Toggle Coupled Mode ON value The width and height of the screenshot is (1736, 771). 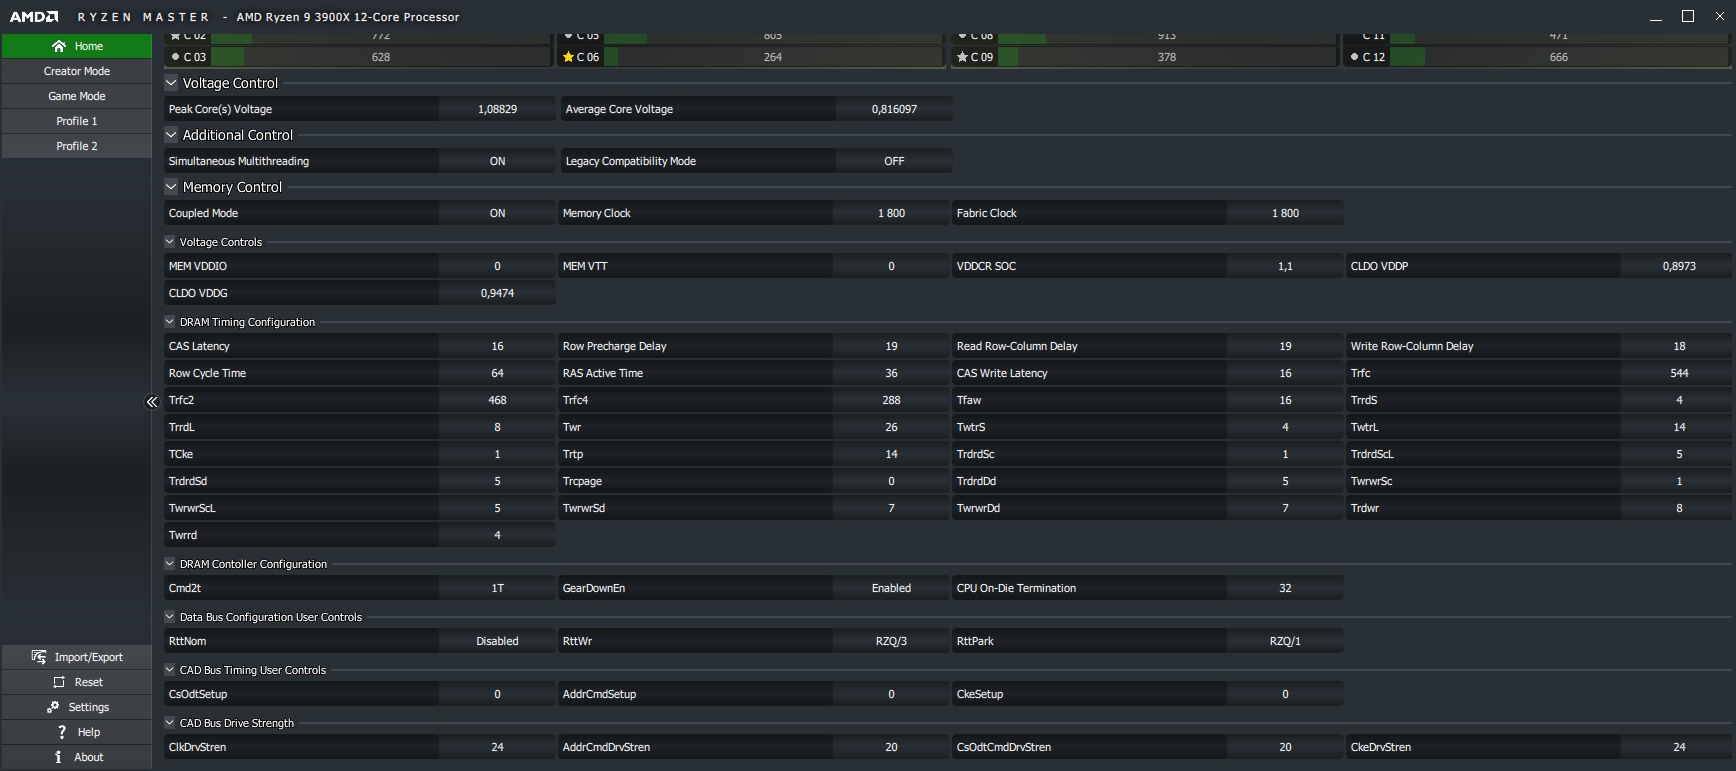pyautogui.click(x=497, y=213)
